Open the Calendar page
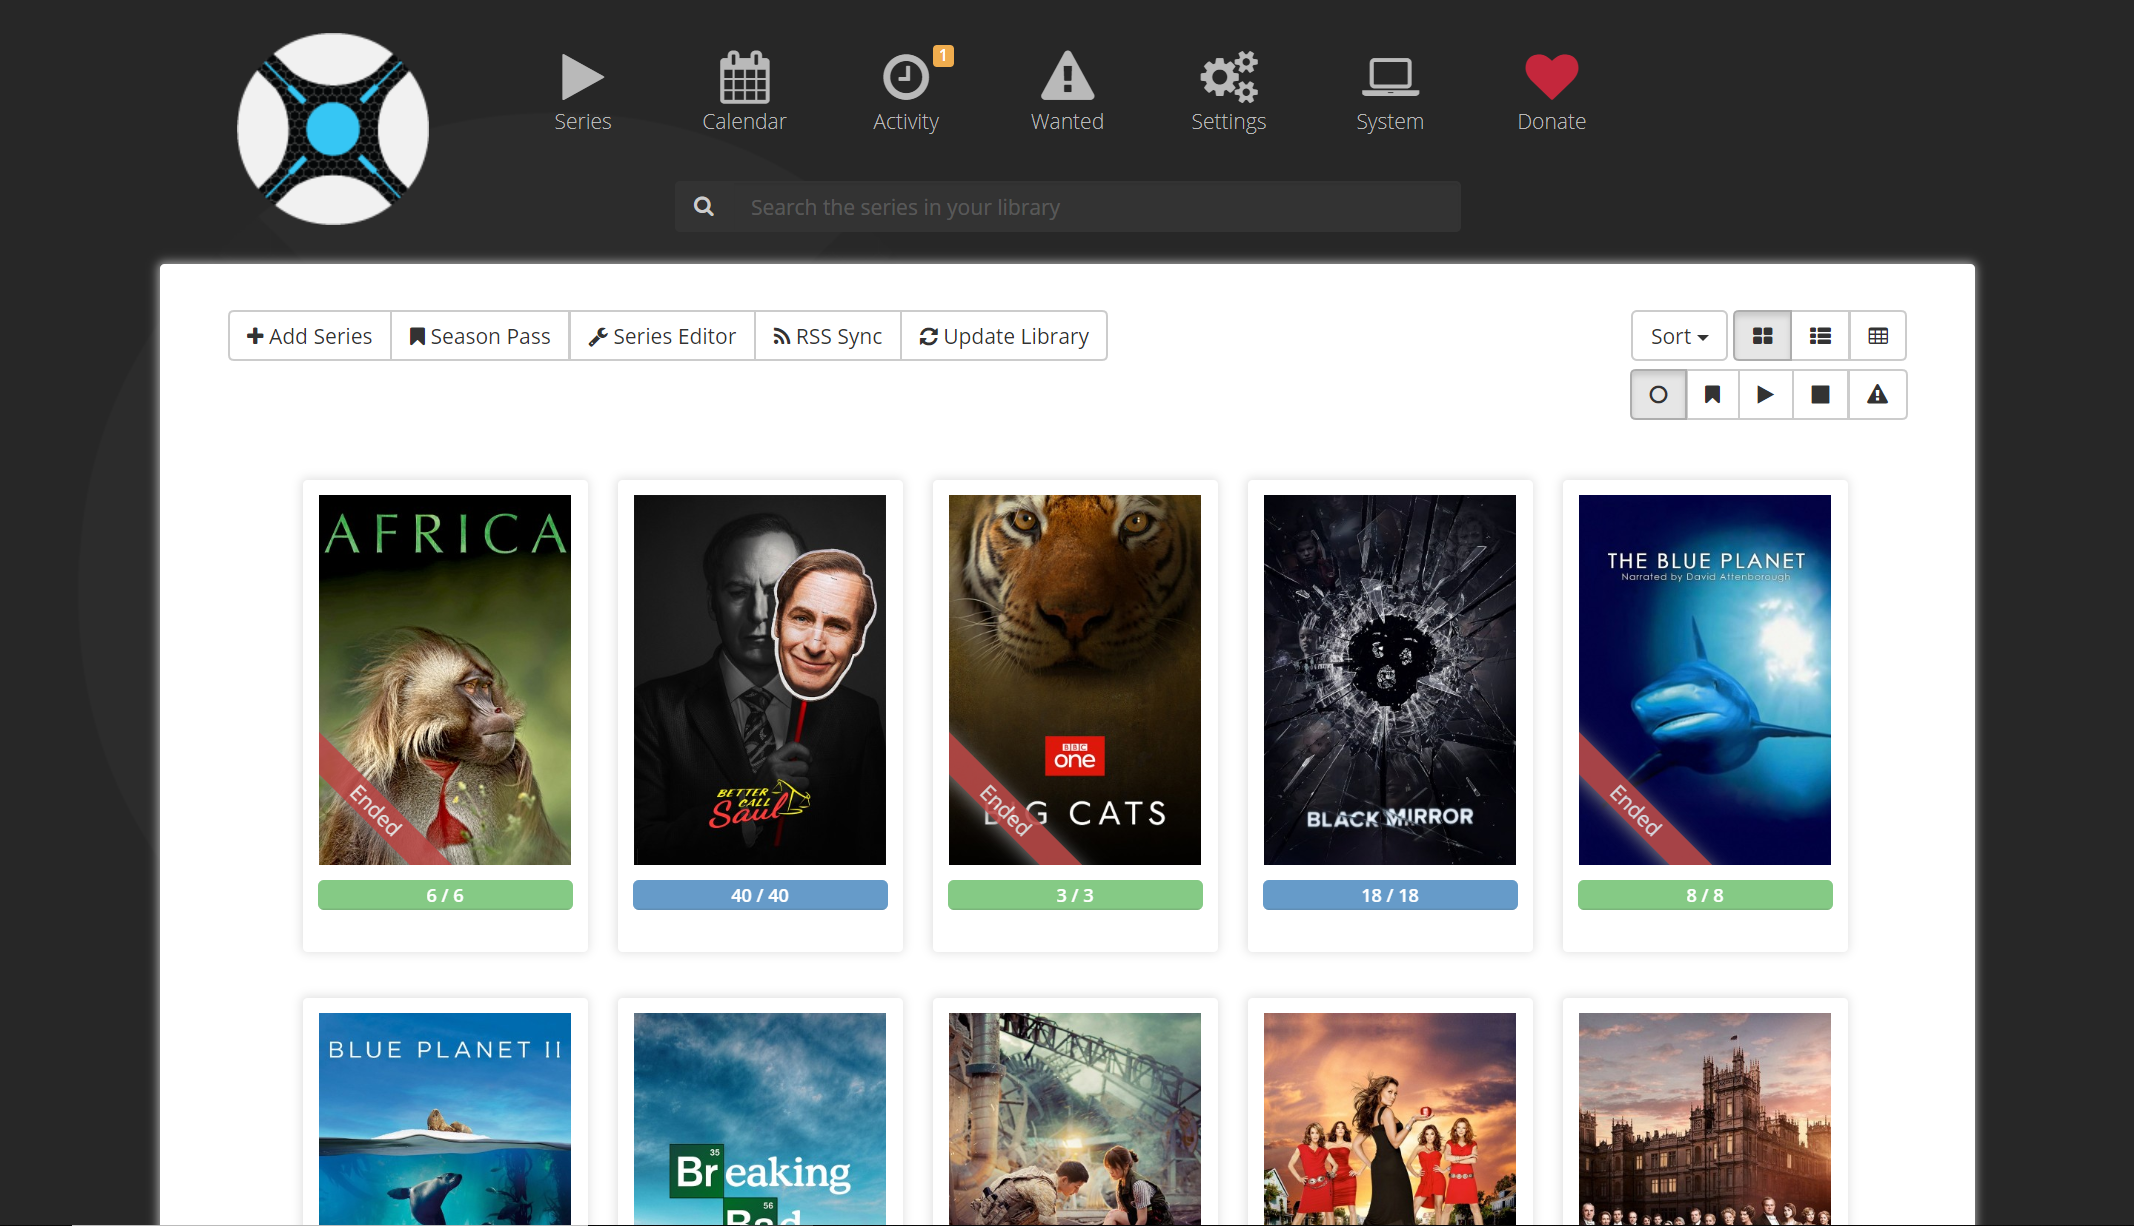This screenshot has height=1226, width=2134. [744, 93]
